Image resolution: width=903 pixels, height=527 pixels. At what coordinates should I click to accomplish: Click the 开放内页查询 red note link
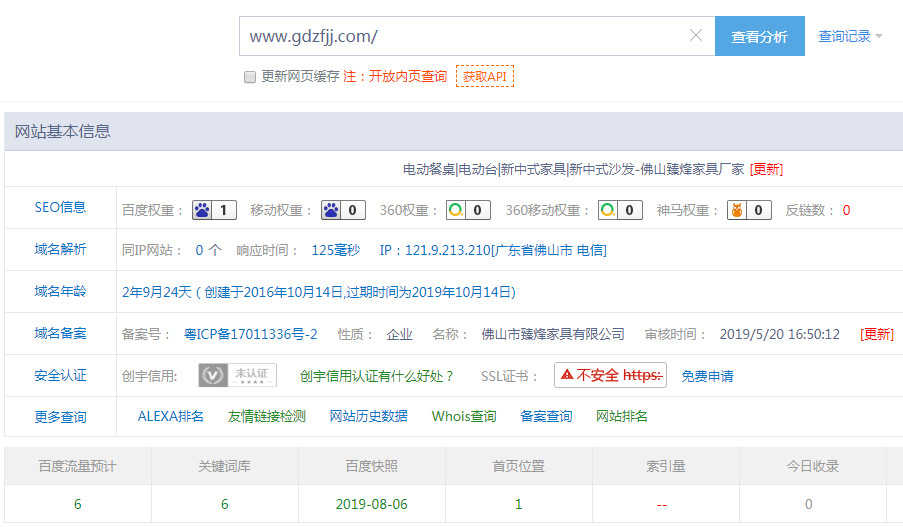(408, 77)
